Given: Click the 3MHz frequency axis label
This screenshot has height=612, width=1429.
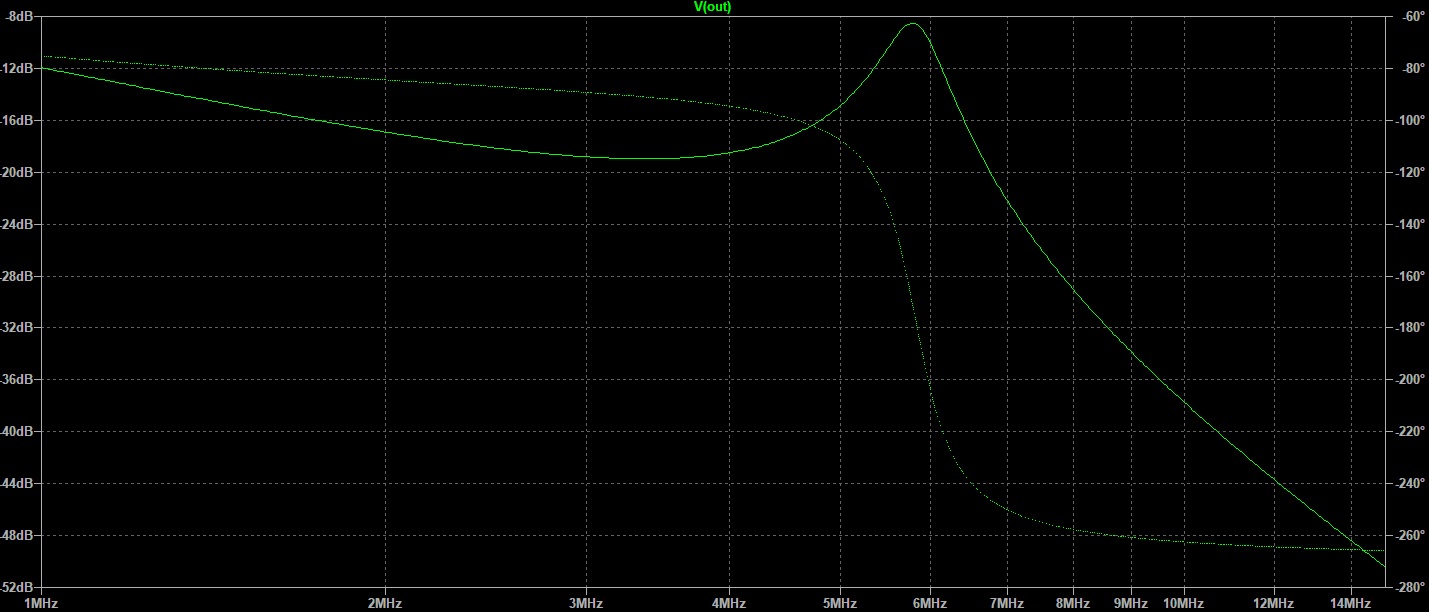Looking at the screenshot, I should [x=586, y=604].
